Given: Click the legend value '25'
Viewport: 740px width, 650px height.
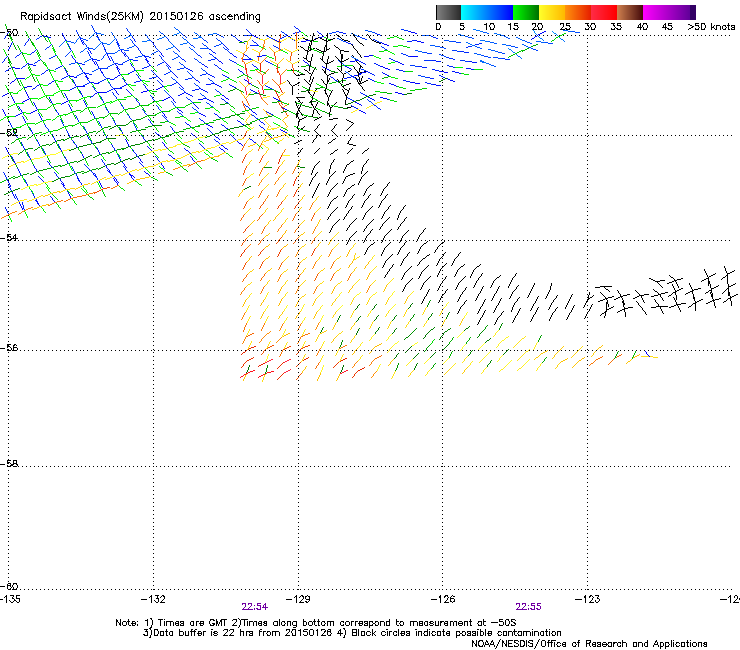Looking at the screenshot, I should 564,26.
